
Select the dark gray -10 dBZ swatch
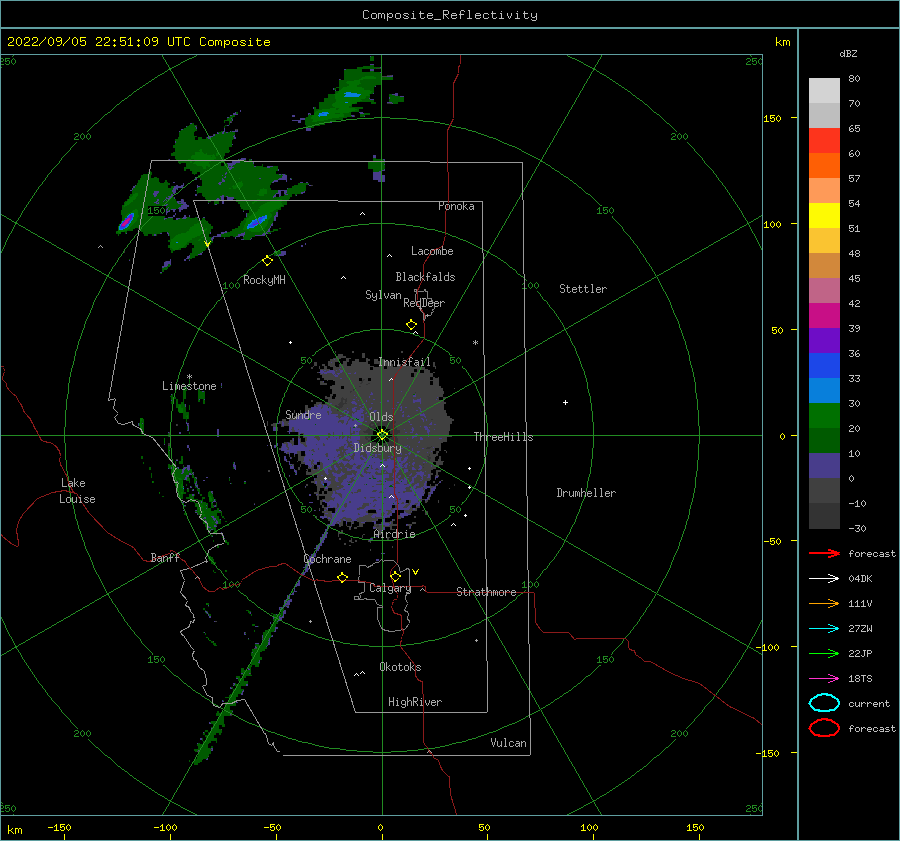(x=824, y=515)
